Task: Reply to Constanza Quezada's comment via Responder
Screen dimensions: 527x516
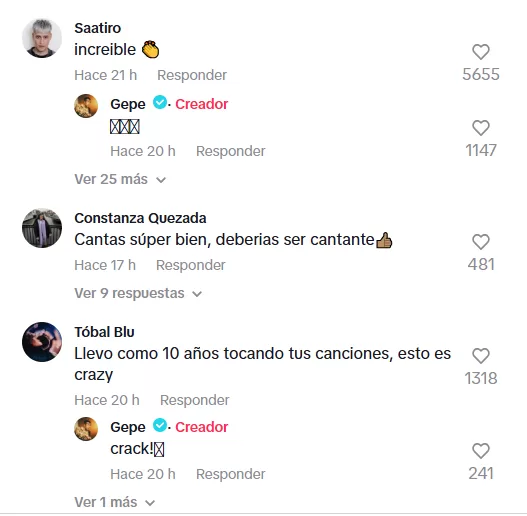Action: pyautogui.click(x=191, y=265)
